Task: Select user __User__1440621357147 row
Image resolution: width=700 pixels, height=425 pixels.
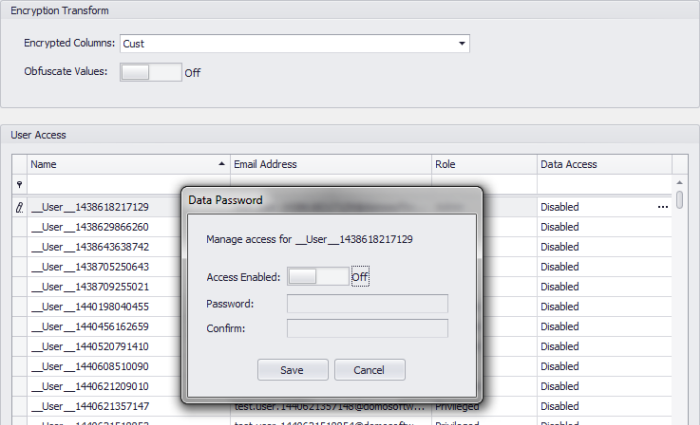Action: tap(342, 406)
